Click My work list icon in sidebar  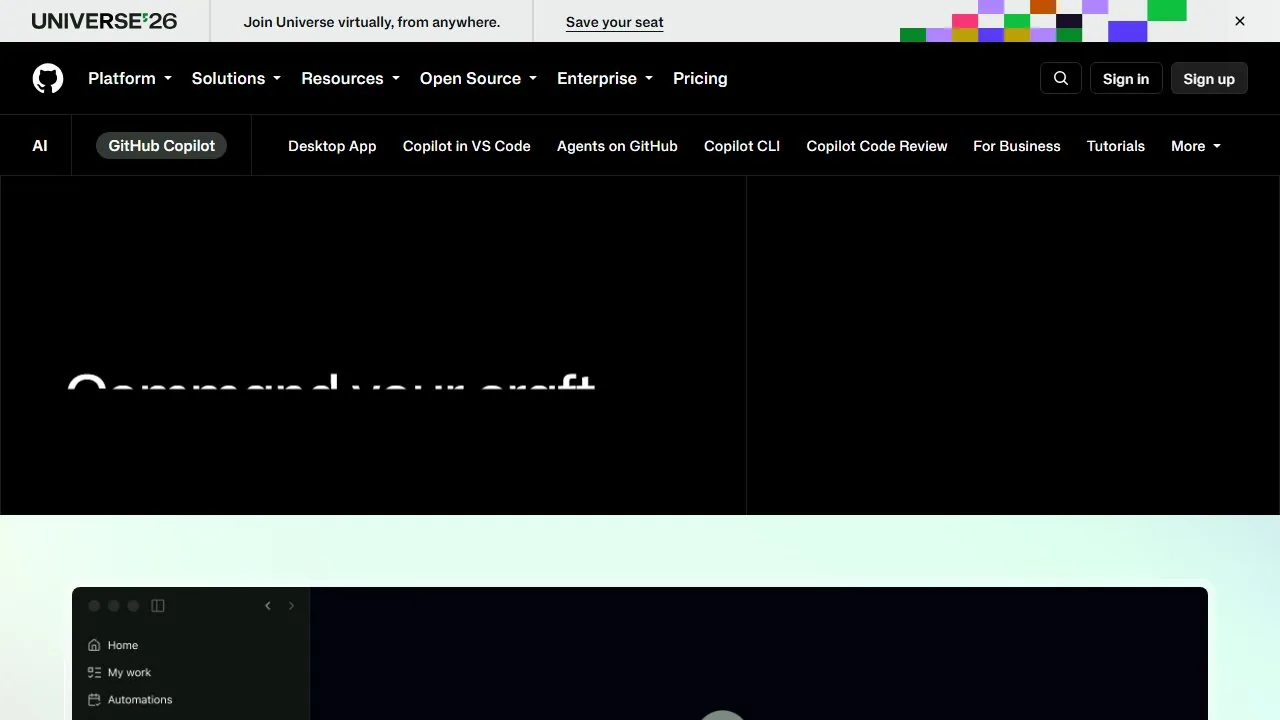tap(94, 672)
